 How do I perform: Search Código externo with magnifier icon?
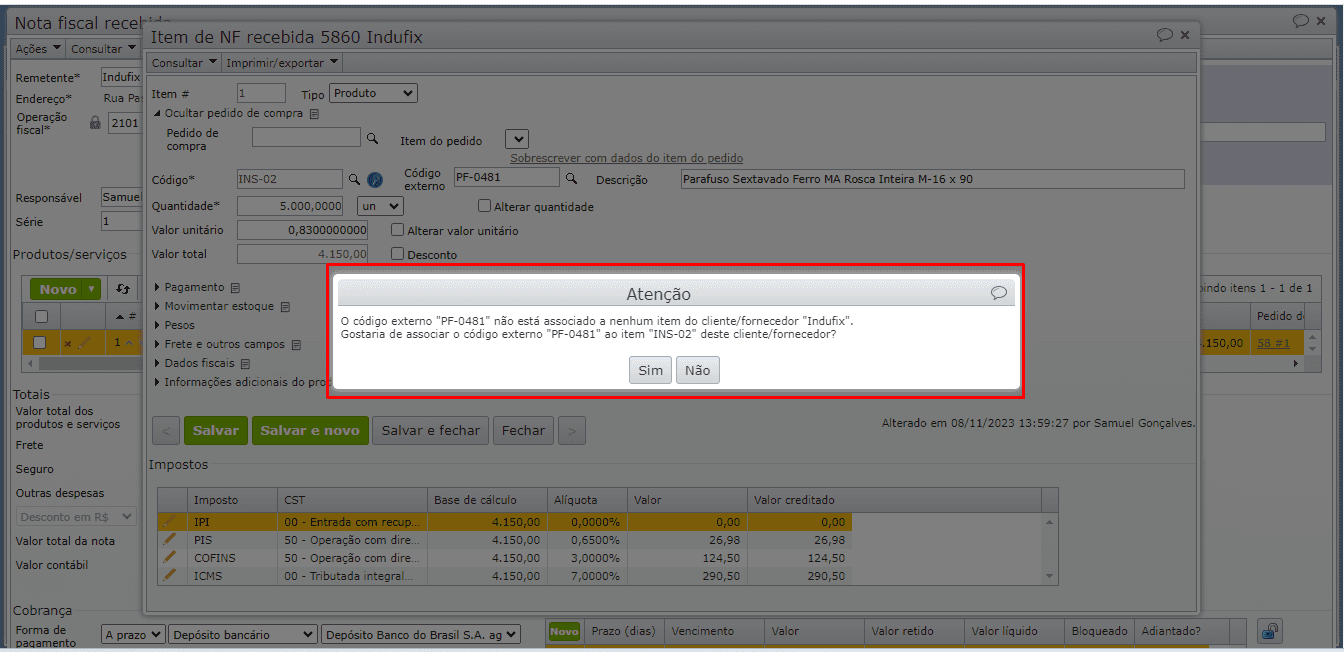pyautogui.click(x=572, y=178)
